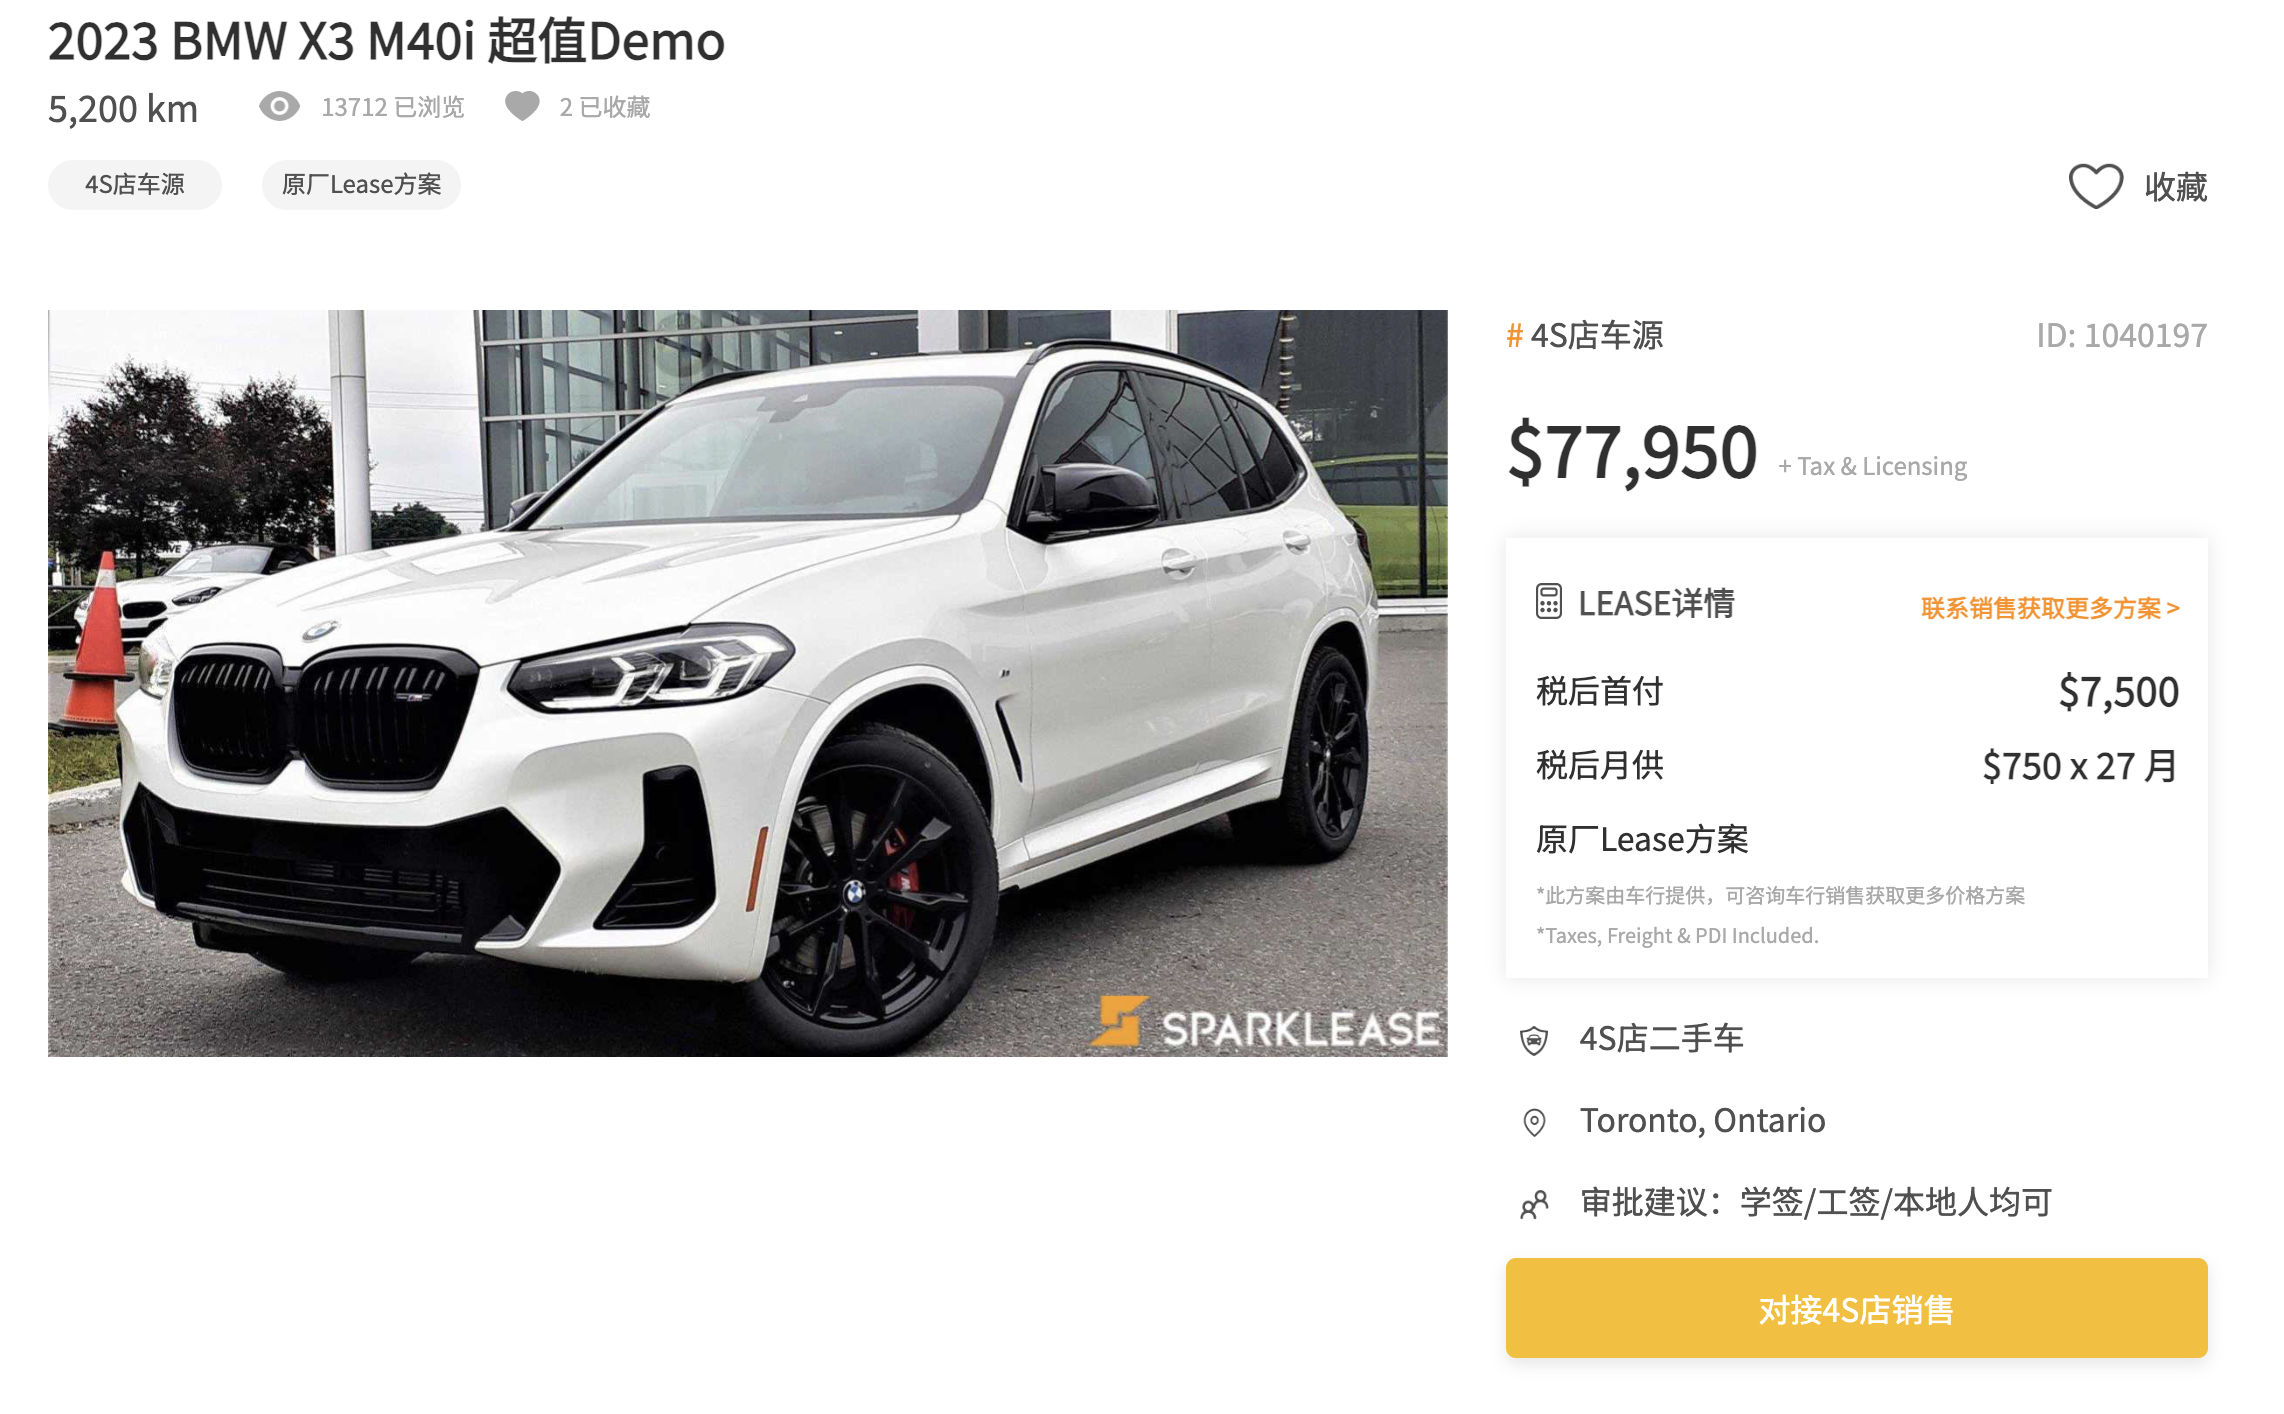Click the $750 x 27 月 payment row
This screenshot has height=1414, width=2284.
click(x=1856, y=766)
